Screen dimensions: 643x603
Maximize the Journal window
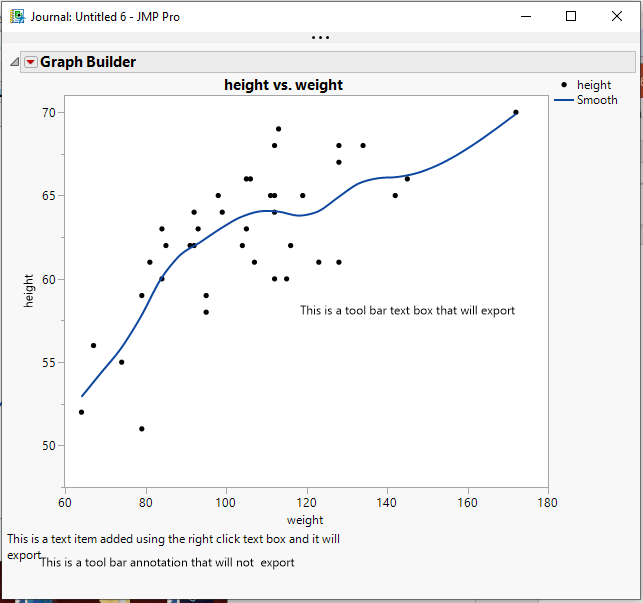pyautogui.click(x=571, y=16)
